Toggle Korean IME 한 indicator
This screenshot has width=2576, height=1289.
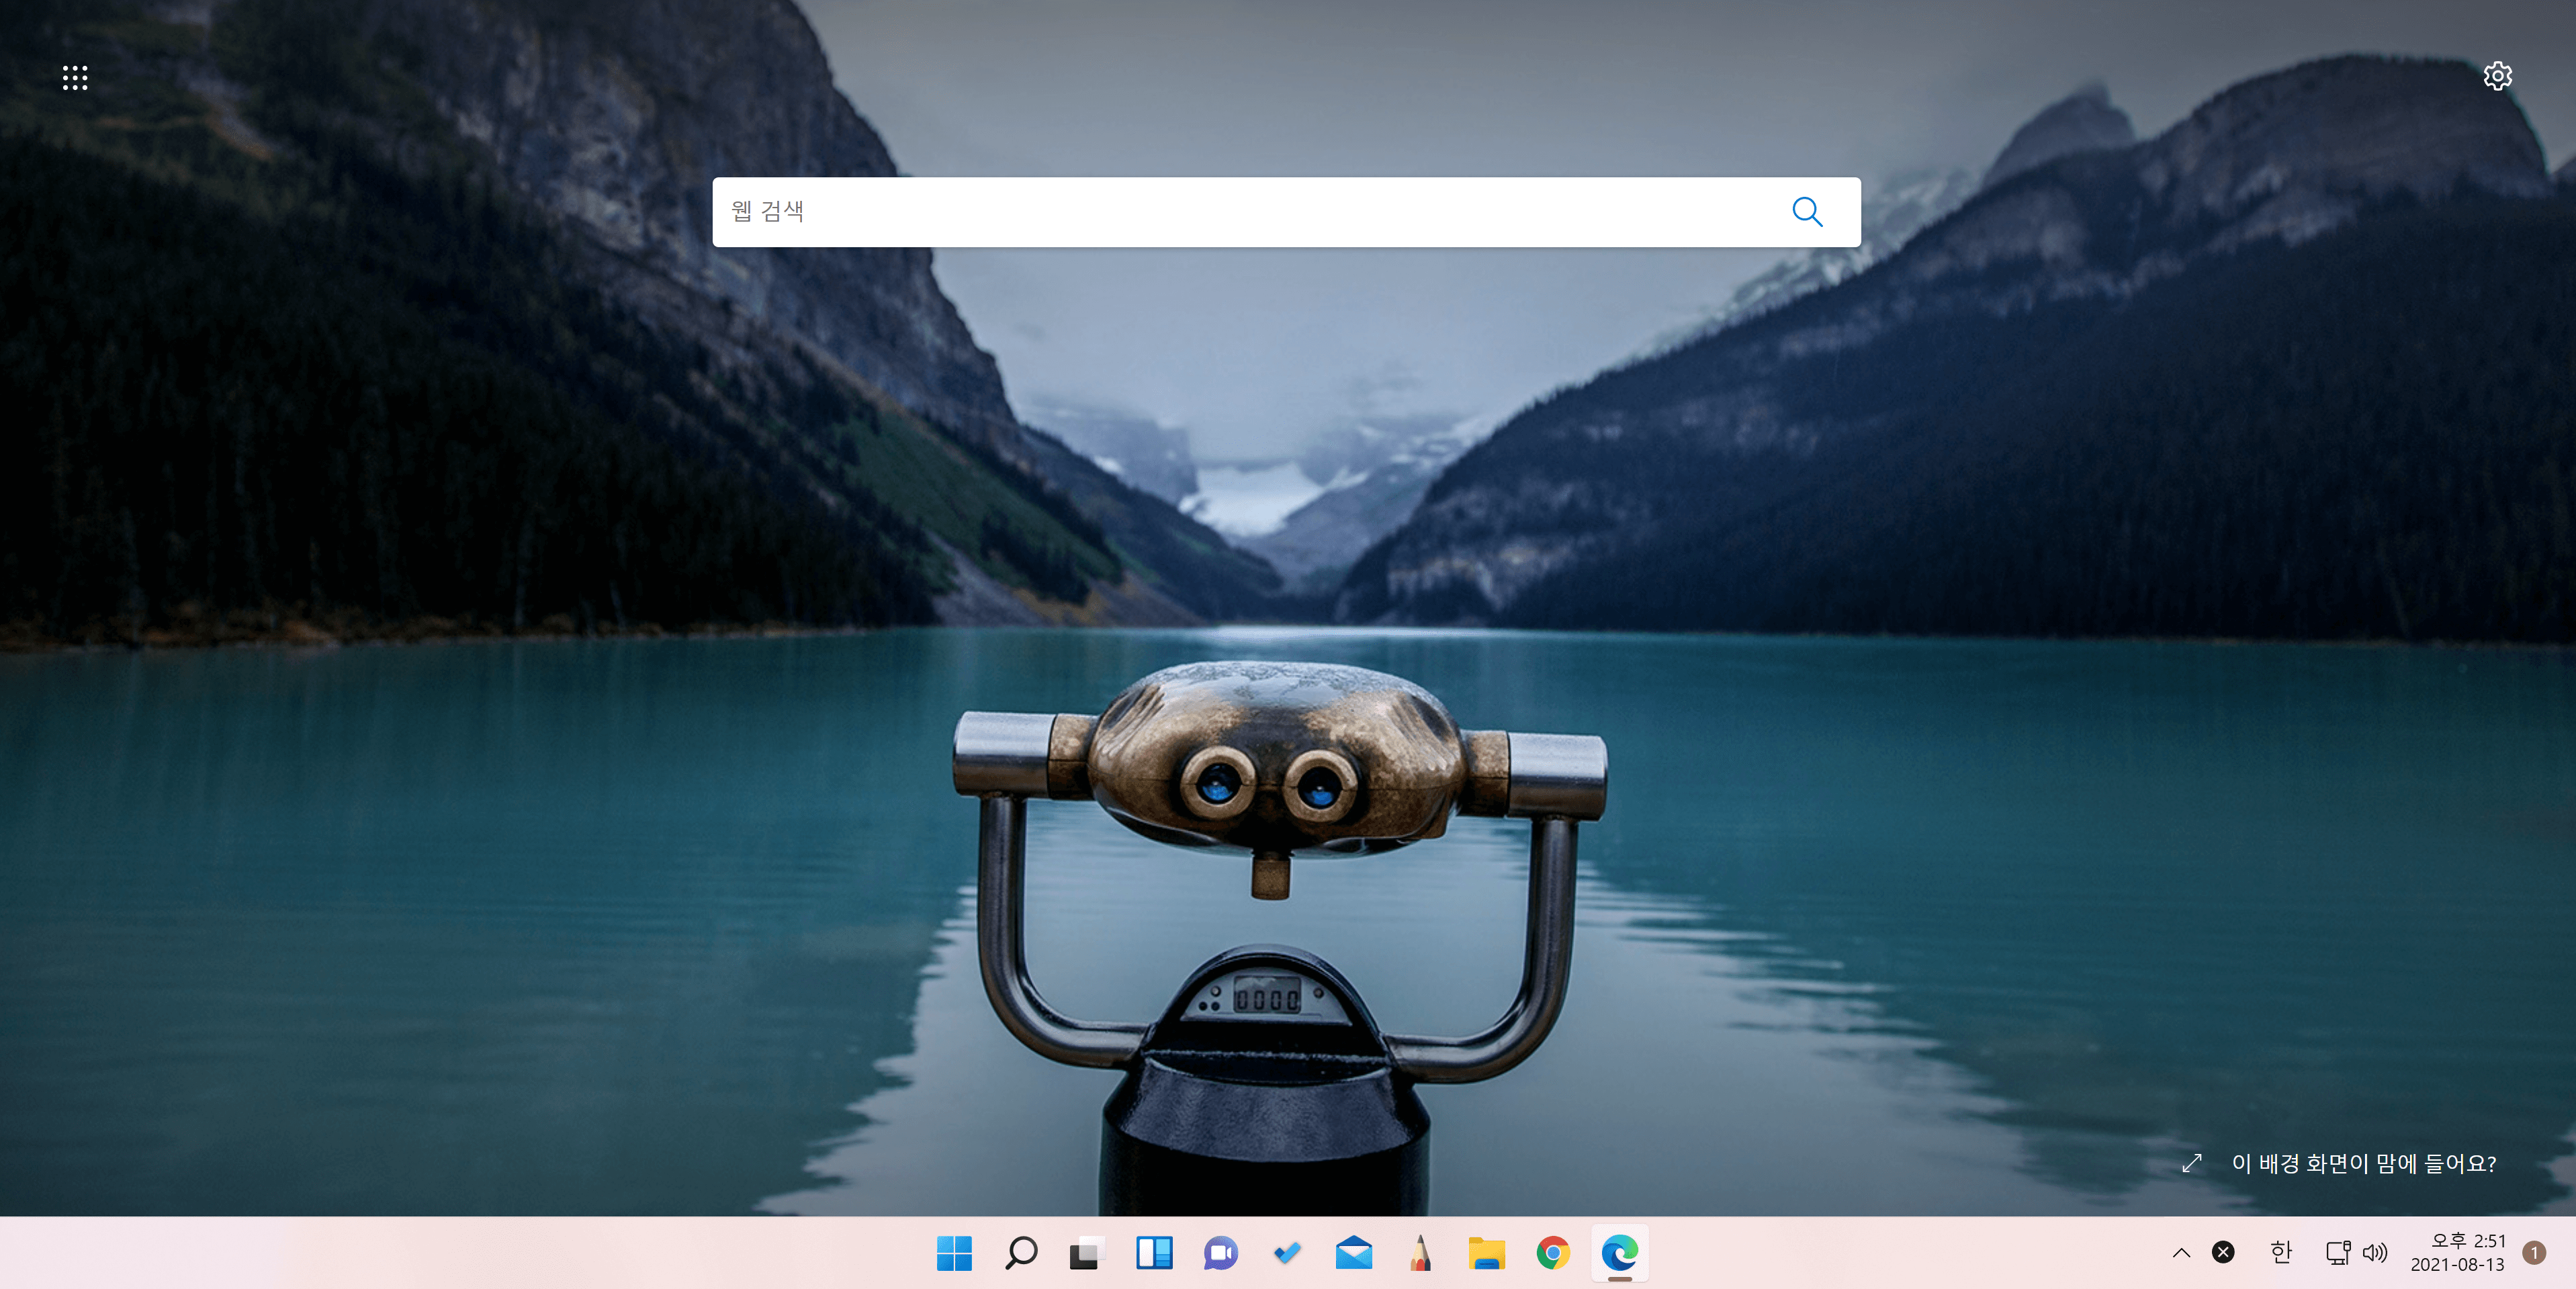click(2280, 1252)
